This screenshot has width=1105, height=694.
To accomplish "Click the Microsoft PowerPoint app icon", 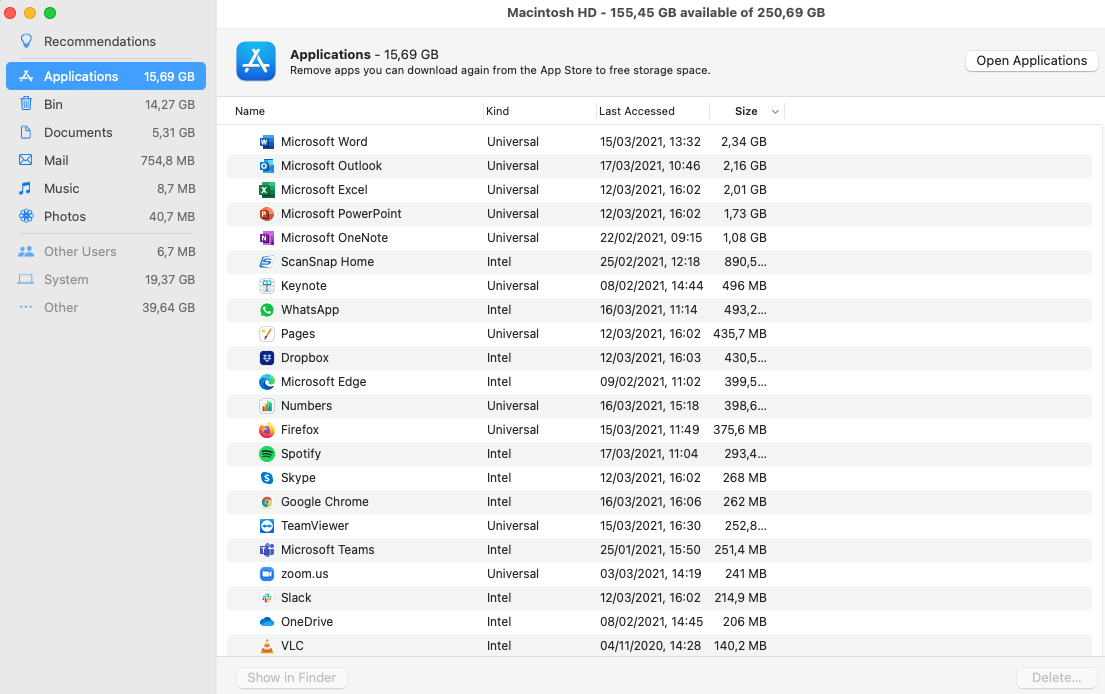I will point(266,213).
